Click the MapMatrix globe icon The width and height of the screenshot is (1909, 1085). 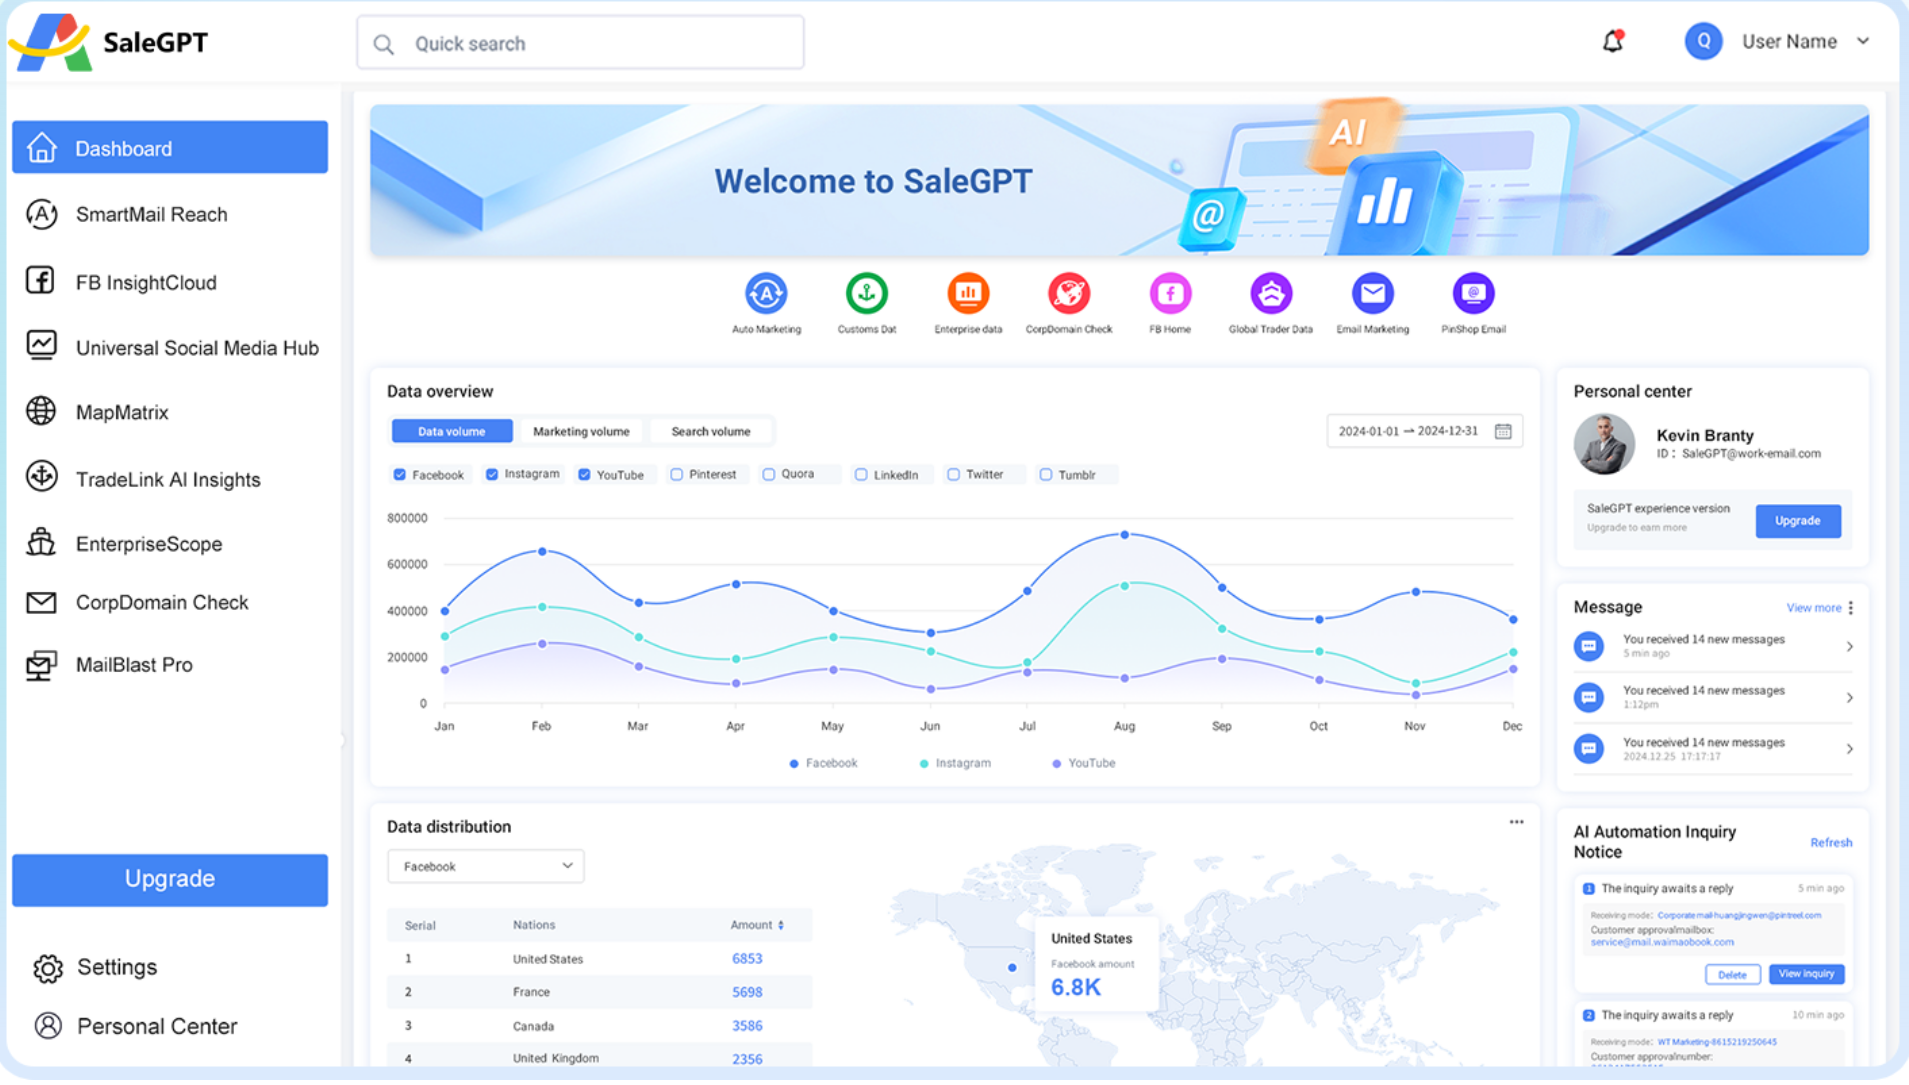coord(41,411)
